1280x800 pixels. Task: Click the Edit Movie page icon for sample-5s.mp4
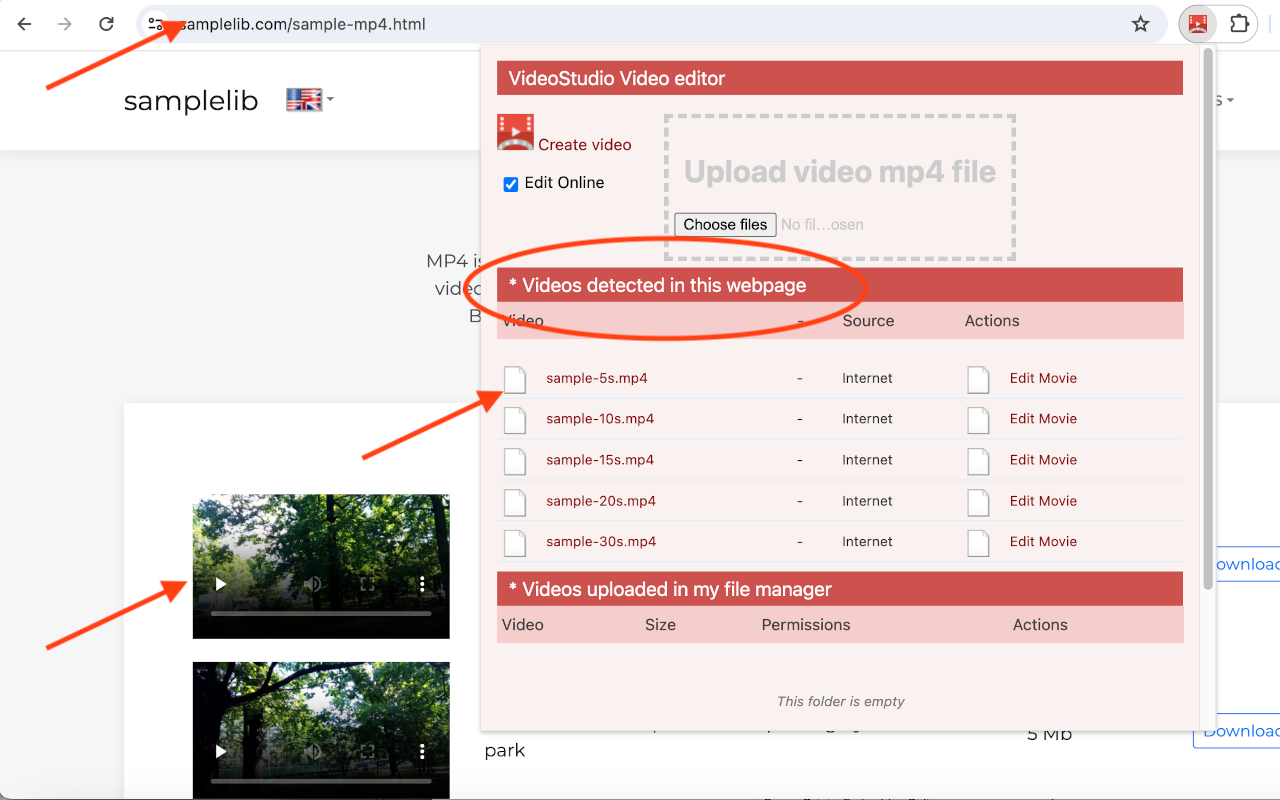(x=978, y=379)
